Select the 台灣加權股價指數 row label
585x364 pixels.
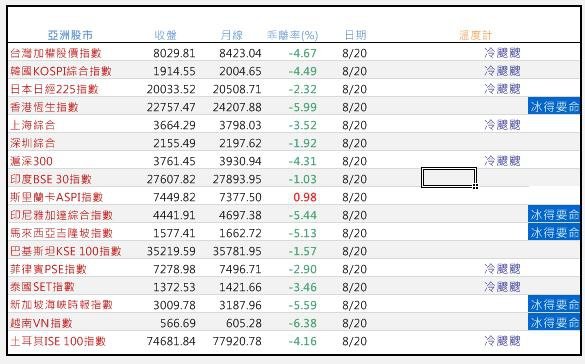(x=56, y=53)
